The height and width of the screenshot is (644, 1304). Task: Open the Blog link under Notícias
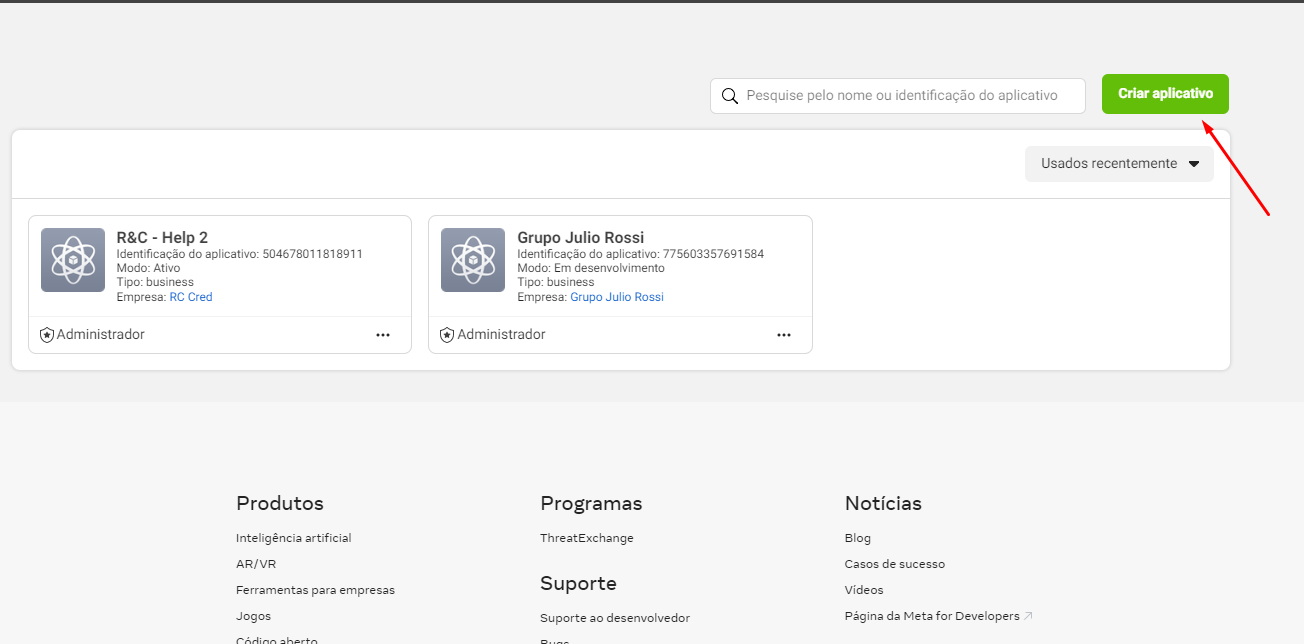tap(858, 538)
